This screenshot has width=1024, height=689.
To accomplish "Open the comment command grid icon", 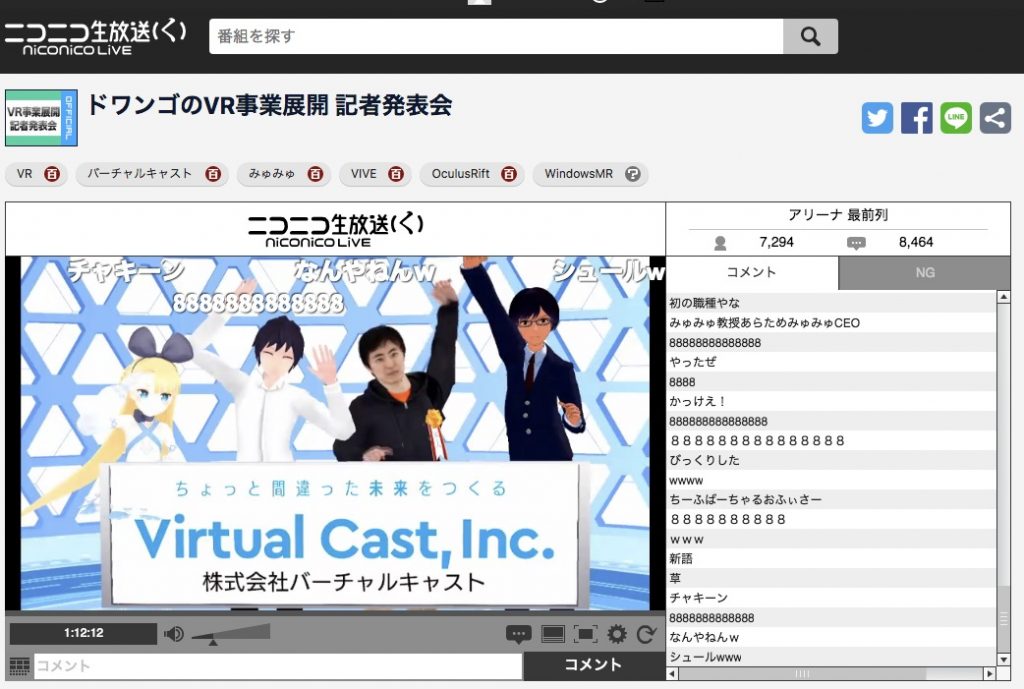I will pyautogui.click(x=20, y=666).
